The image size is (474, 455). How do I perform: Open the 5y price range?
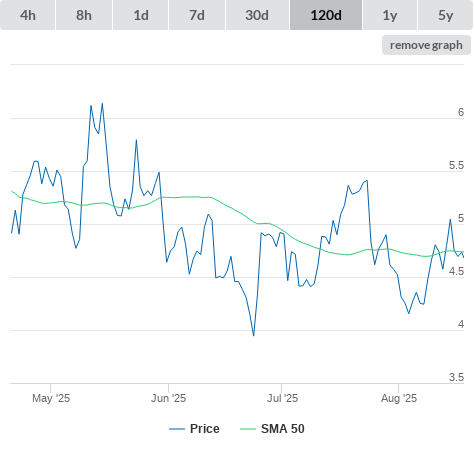point(446,15)
